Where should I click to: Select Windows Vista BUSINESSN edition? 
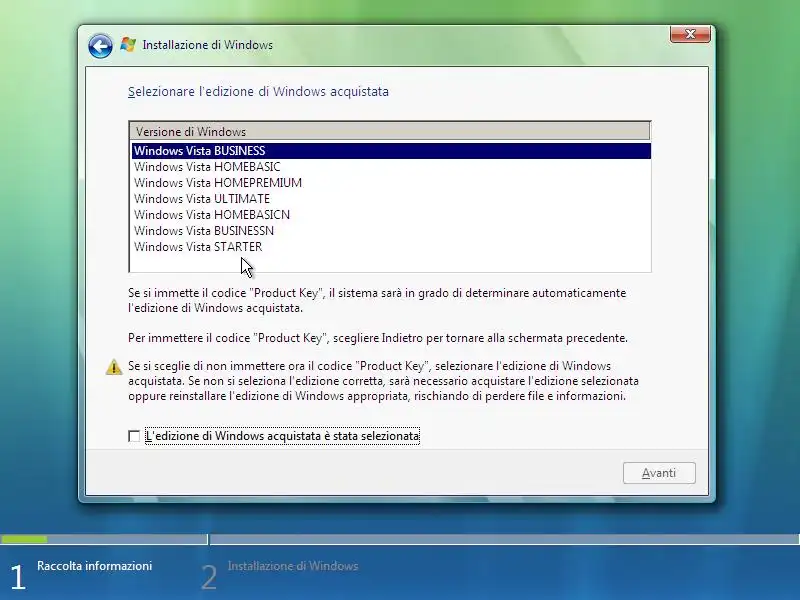pyautogui.click(x=391, y=231)
